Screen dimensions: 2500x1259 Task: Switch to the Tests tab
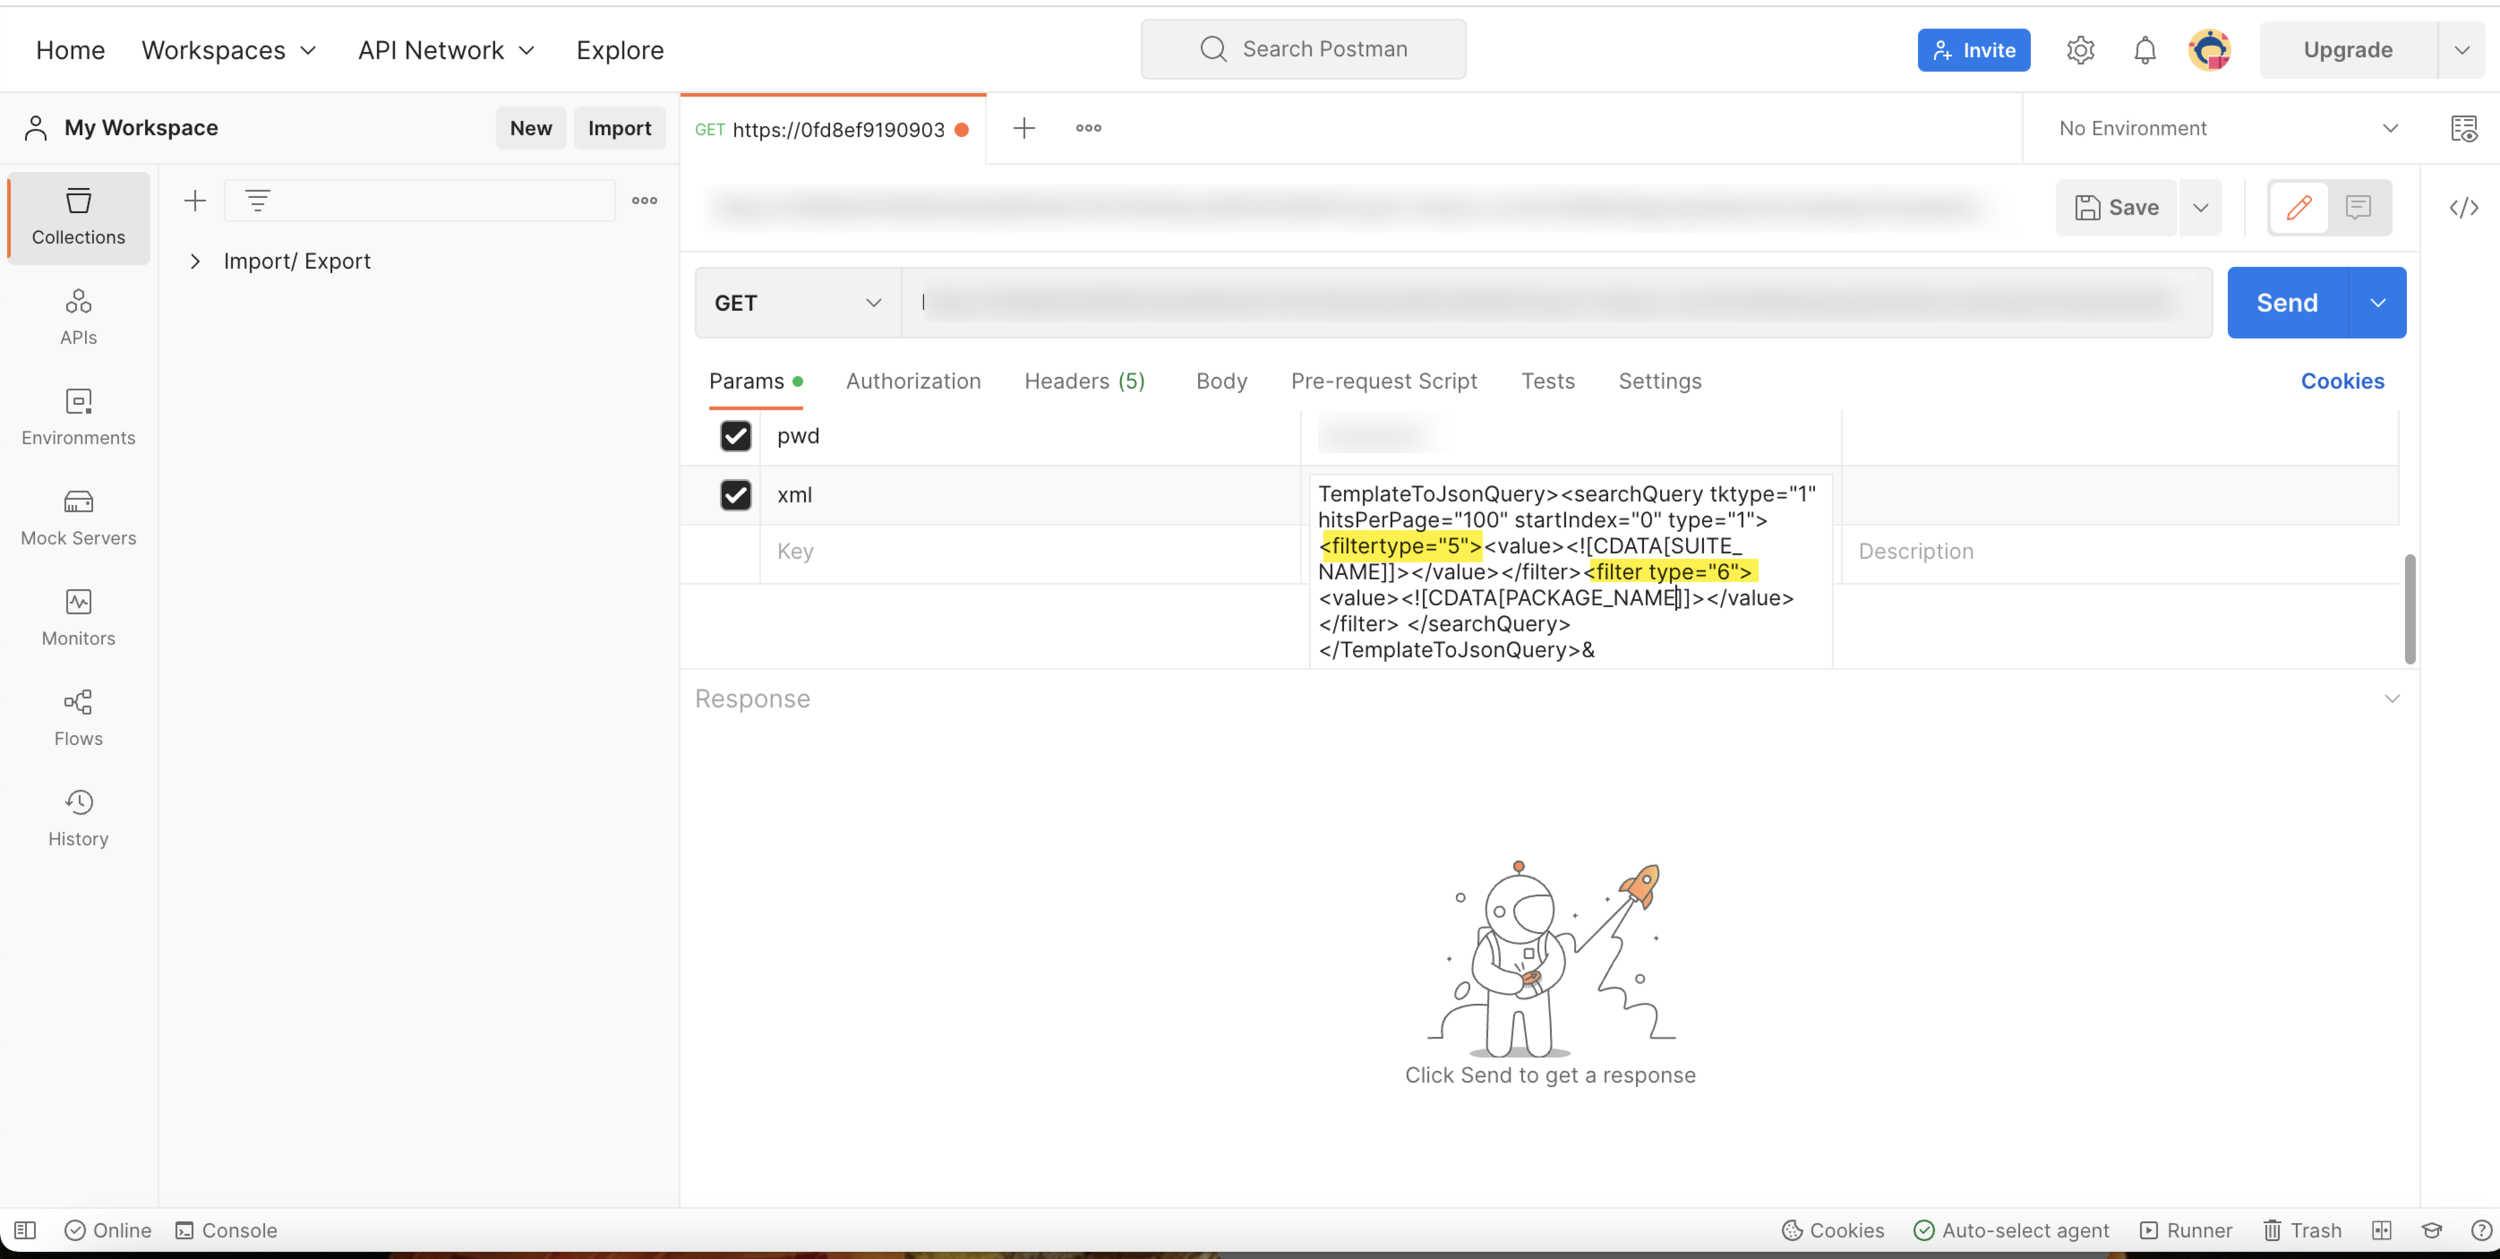[1547, 381]
